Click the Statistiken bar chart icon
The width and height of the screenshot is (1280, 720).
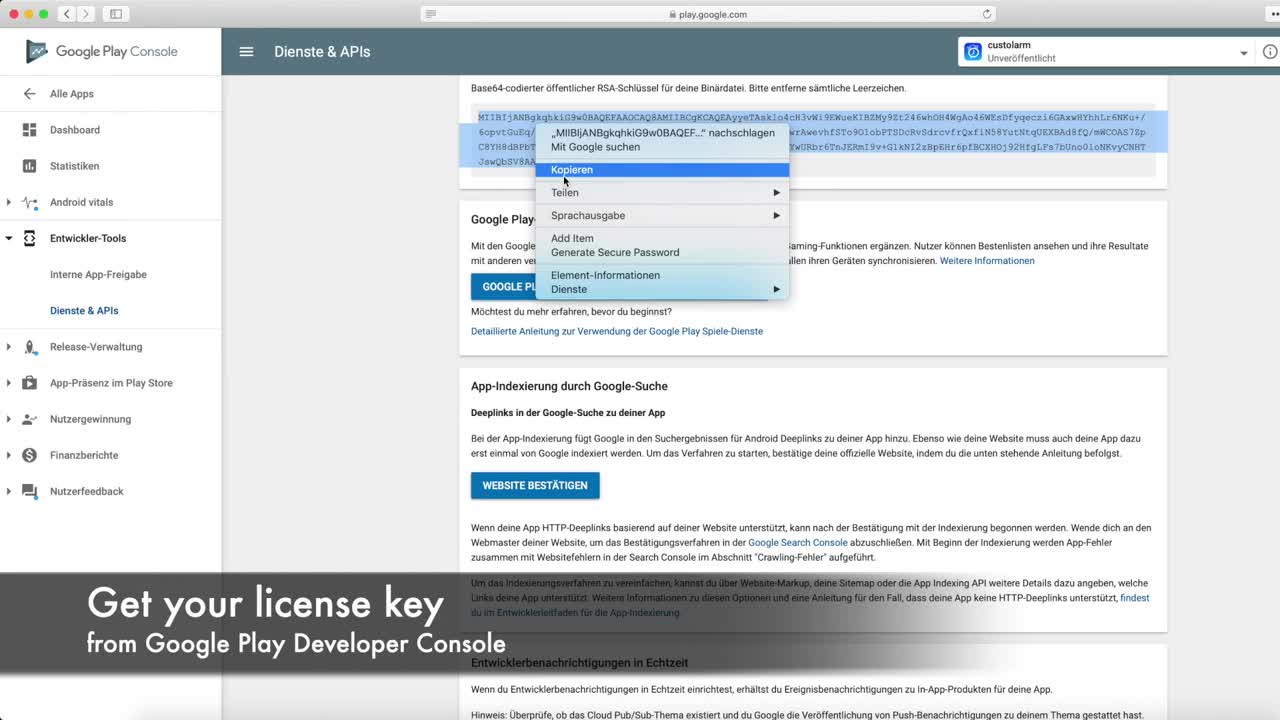[x=29, y=166]
